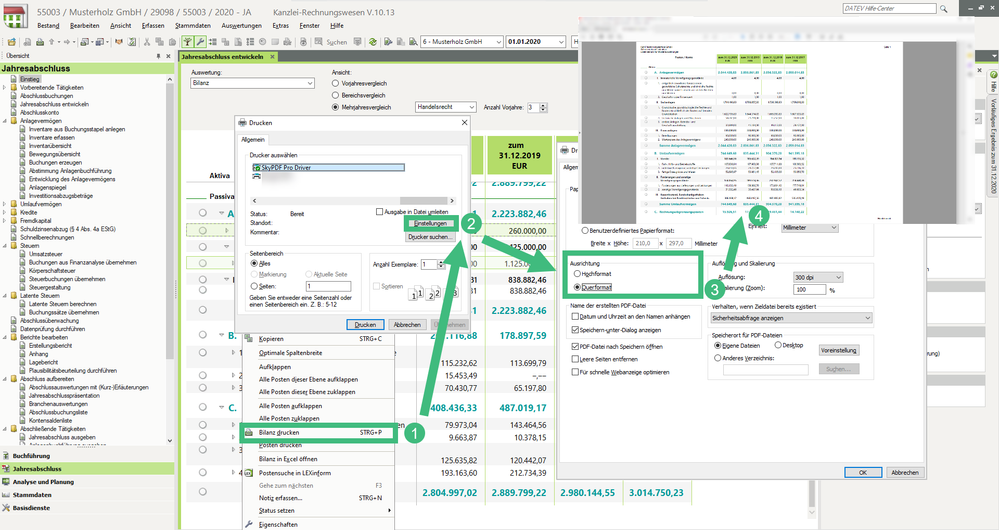Click the forward arrow navigation icon

tap(66, 41)
